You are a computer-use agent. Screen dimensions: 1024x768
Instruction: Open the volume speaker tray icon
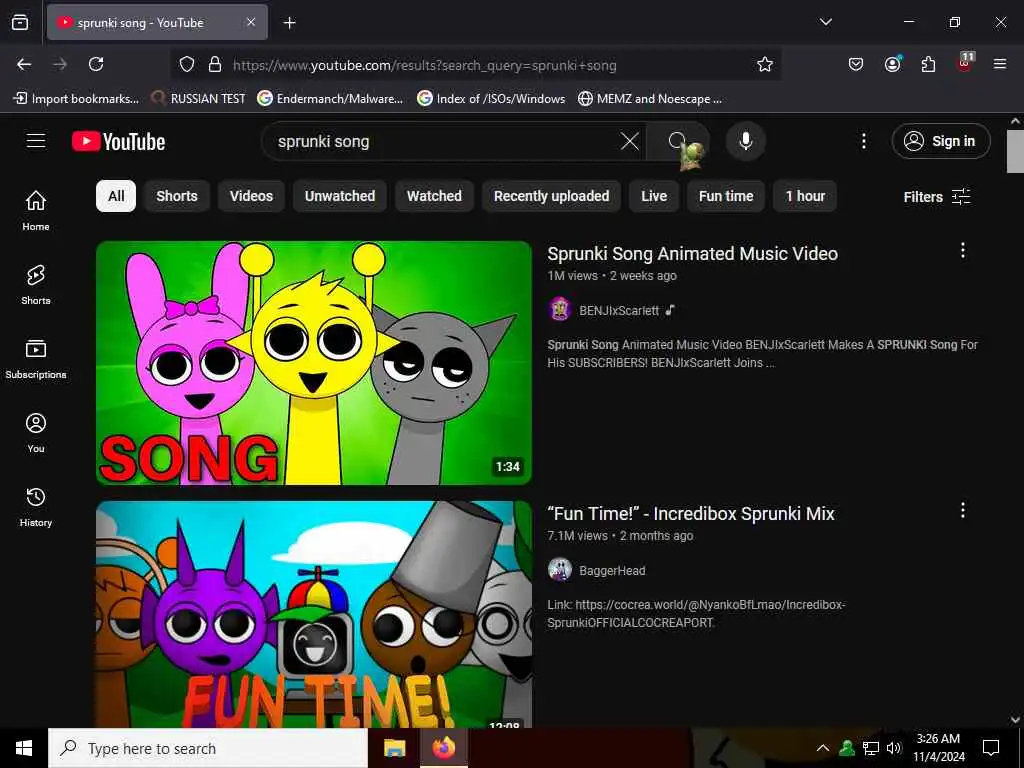click(894, 748)
